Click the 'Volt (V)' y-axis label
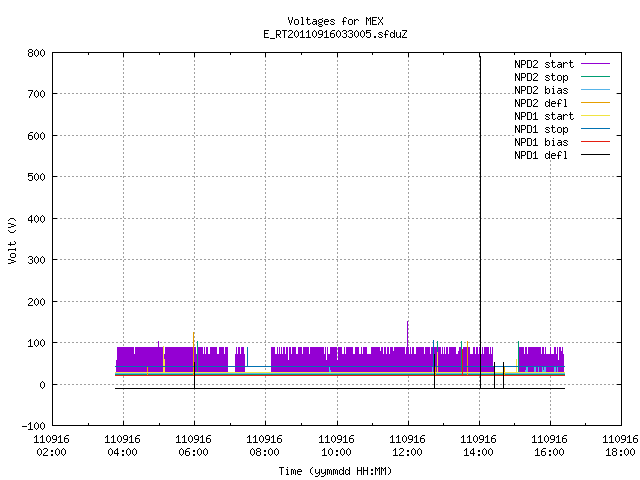 point(12,241)
